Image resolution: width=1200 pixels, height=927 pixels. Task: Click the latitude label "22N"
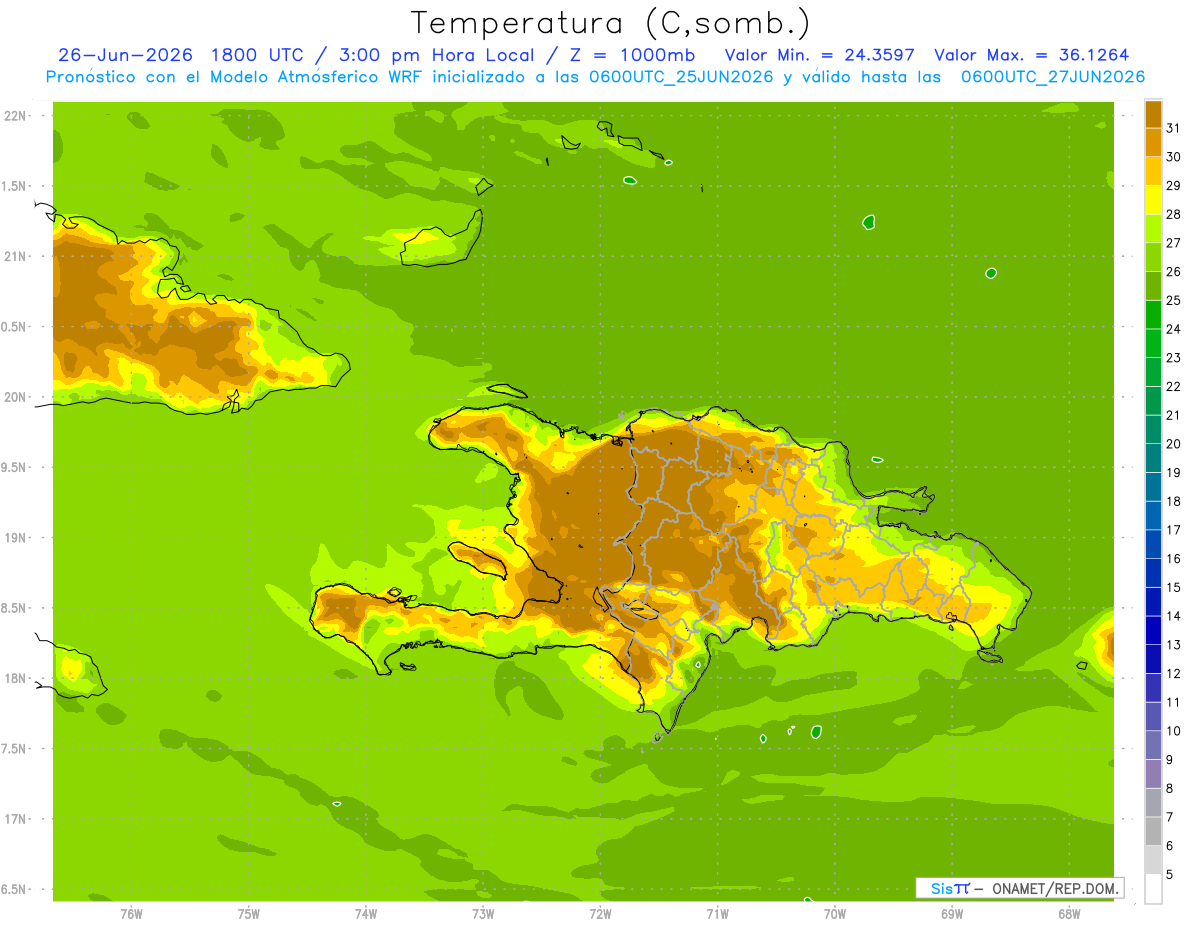tap(15, 116)
